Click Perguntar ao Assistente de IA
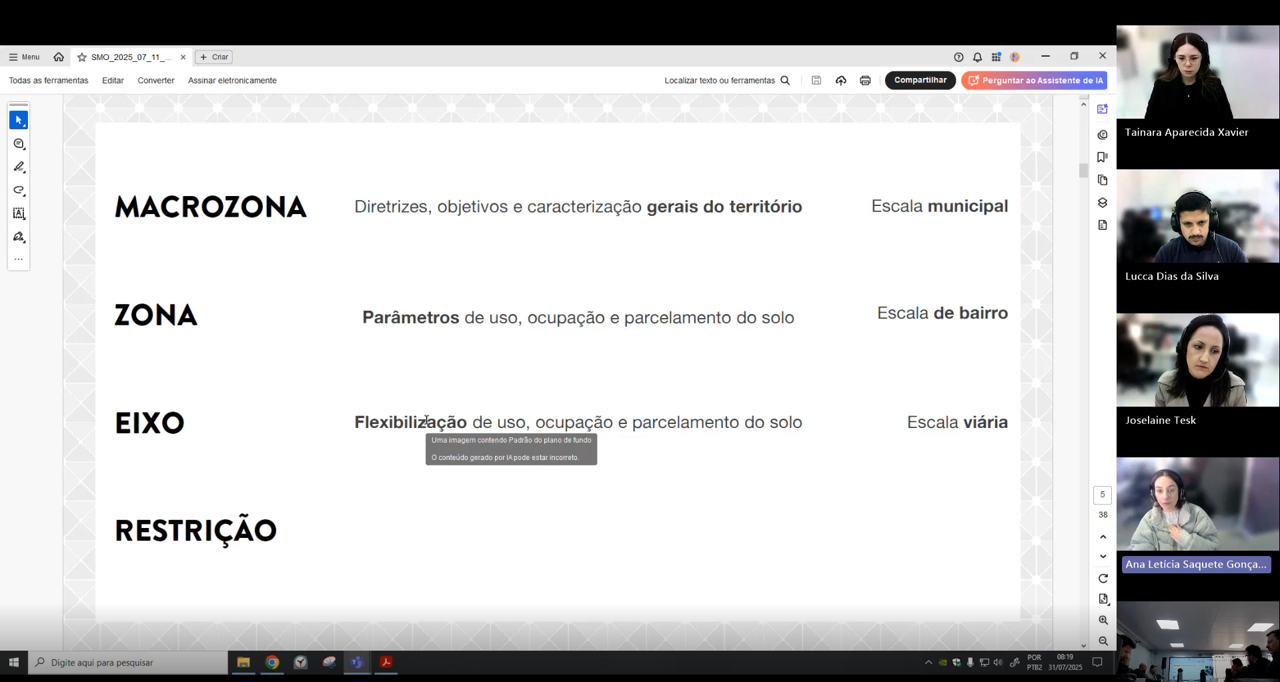Screen dimensions: 1280x682 coord(1034,80)
